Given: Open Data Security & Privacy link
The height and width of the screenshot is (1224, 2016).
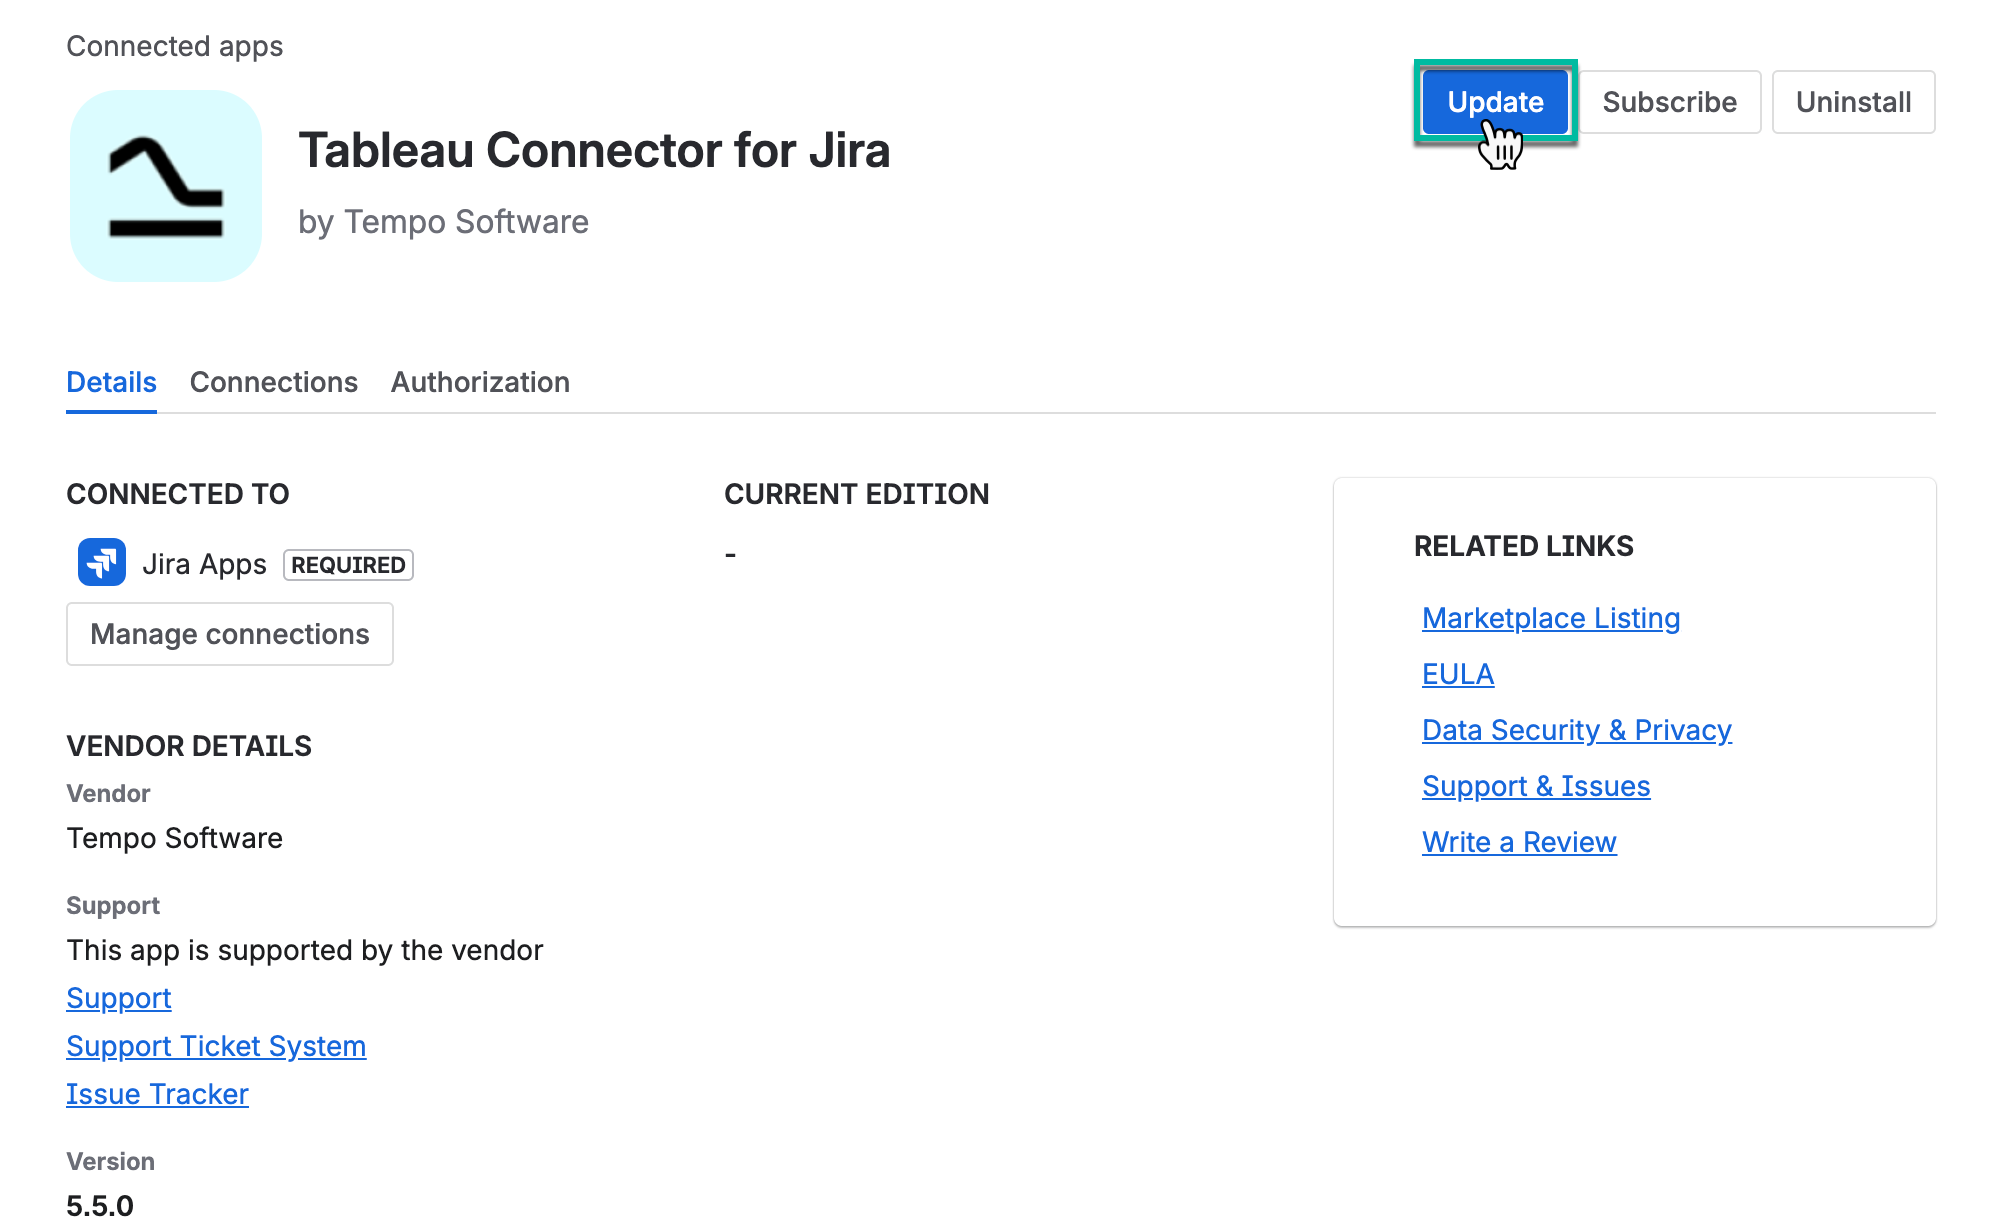Looking at the screenshot, I should tap(1577, 730).
